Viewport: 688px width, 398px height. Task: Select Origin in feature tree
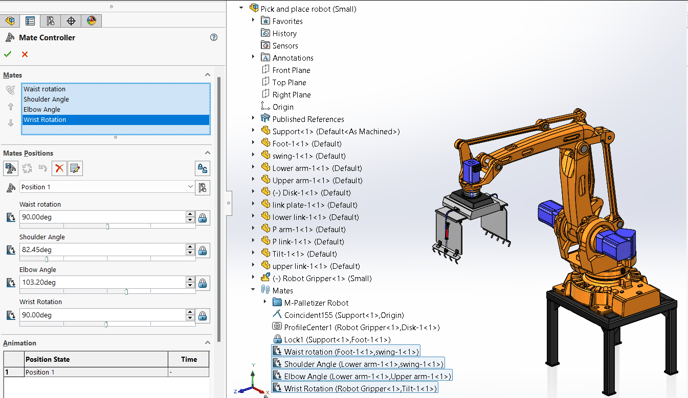pyautogui.click(x=283, y=107)
